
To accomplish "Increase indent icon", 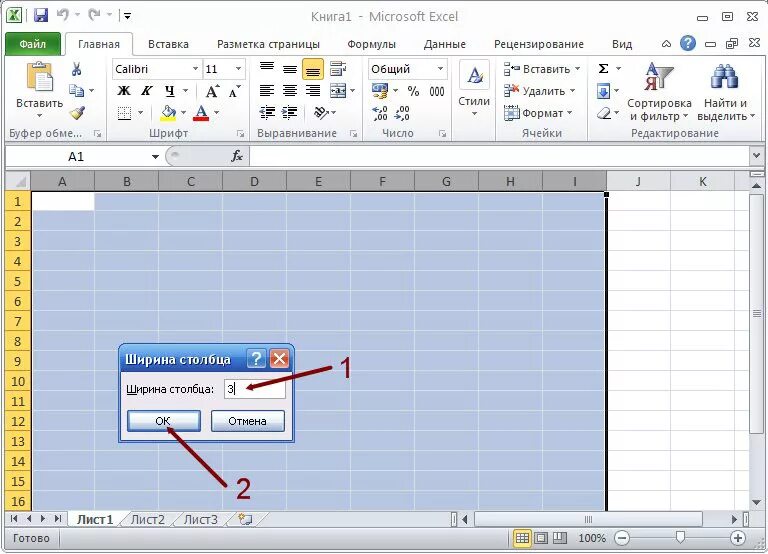I will [289, 113].
